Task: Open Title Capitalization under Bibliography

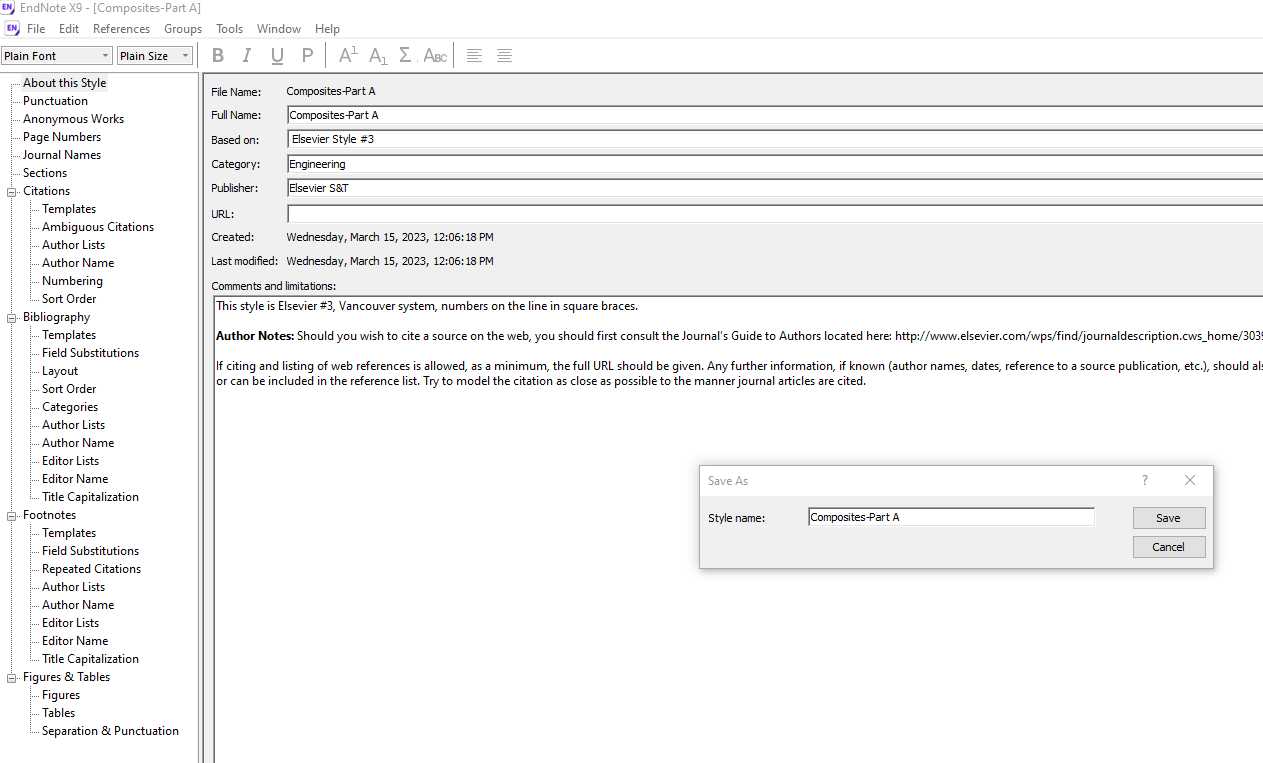Action: [90, 497]
